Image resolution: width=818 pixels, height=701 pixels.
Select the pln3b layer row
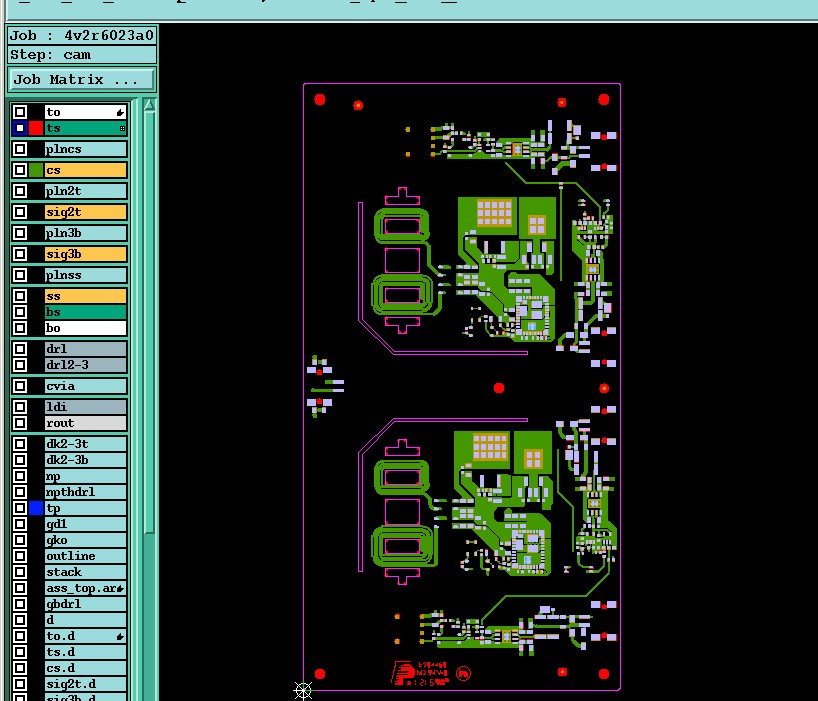pyautogui.click(x=86, y=233)
